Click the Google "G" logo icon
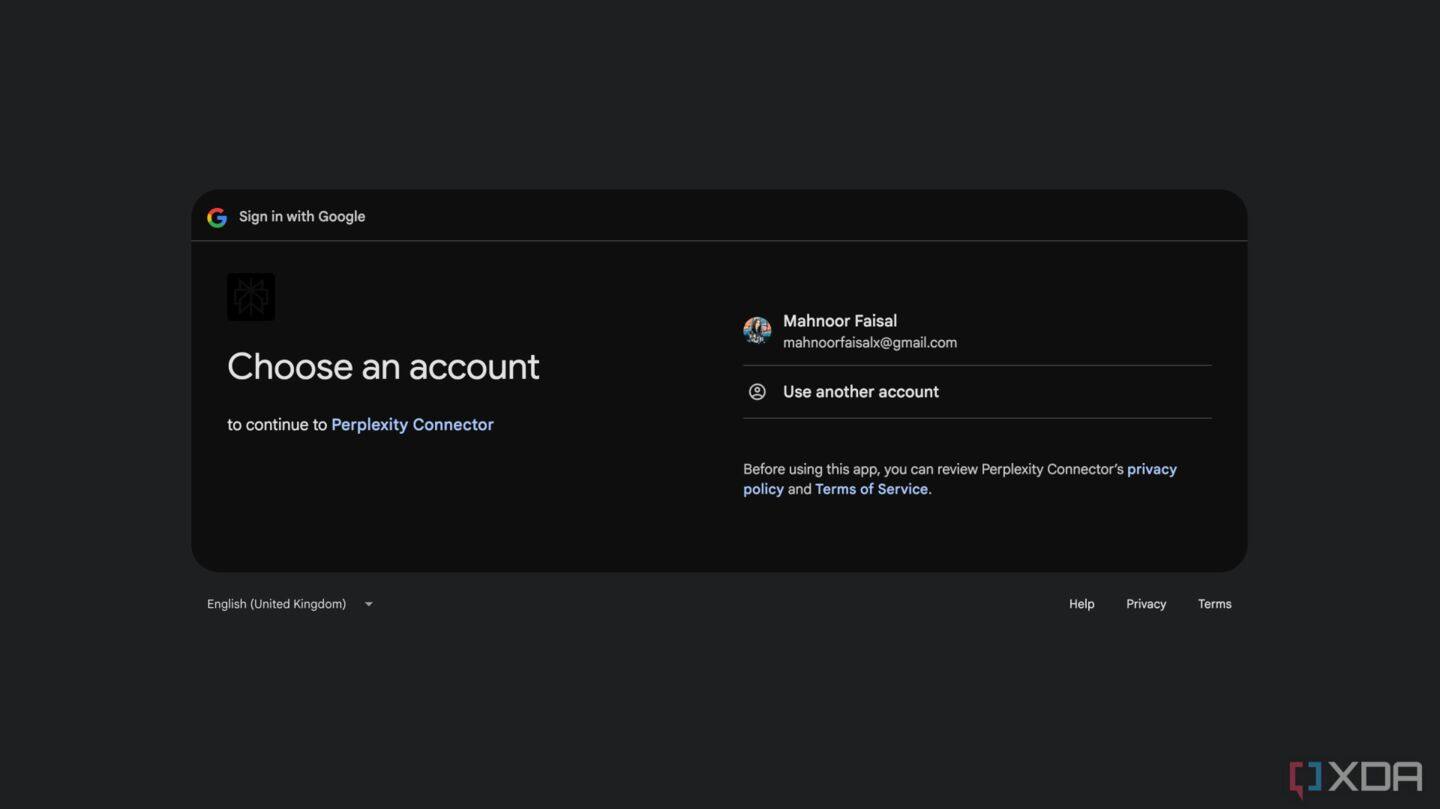Image resolution: width=1440 pixels, height=809 pixels. pos(216,217)
